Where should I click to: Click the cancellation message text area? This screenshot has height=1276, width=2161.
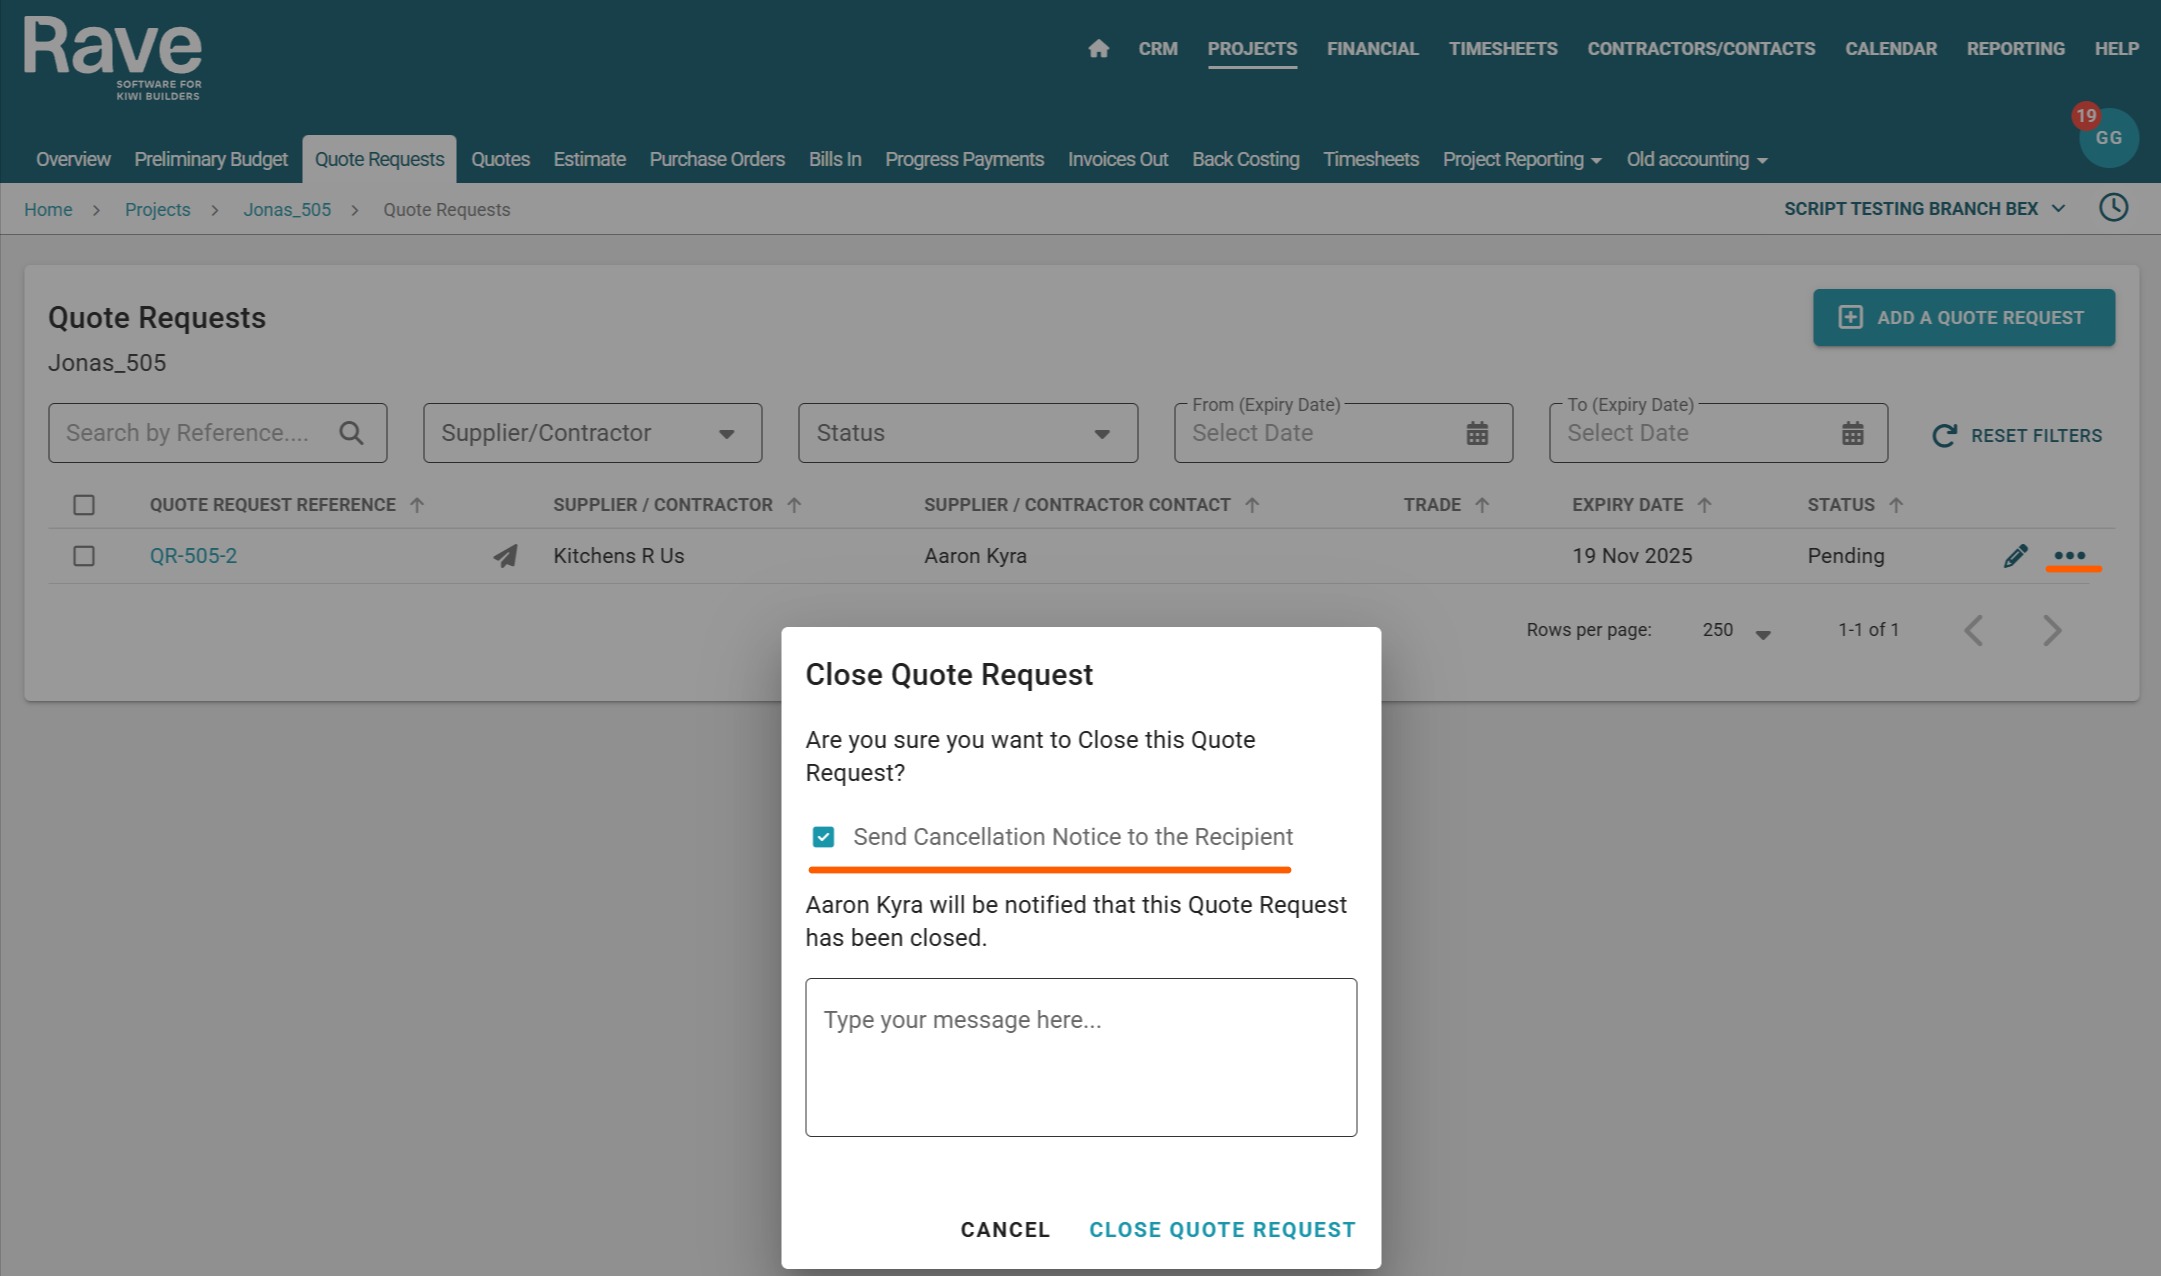(x=1080, y=1057)
